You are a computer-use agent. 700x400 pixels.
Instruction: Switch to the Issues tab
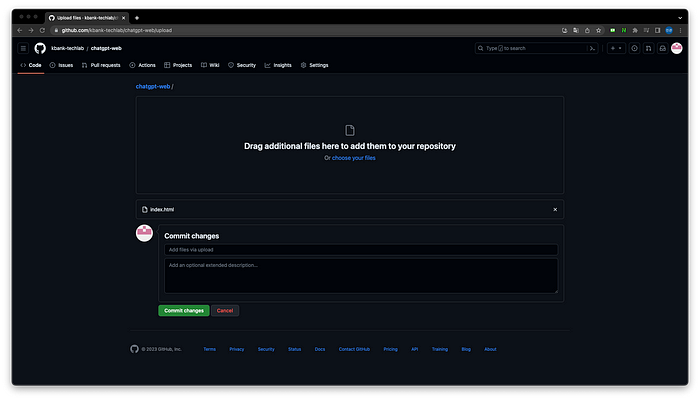tap(61, 65)
